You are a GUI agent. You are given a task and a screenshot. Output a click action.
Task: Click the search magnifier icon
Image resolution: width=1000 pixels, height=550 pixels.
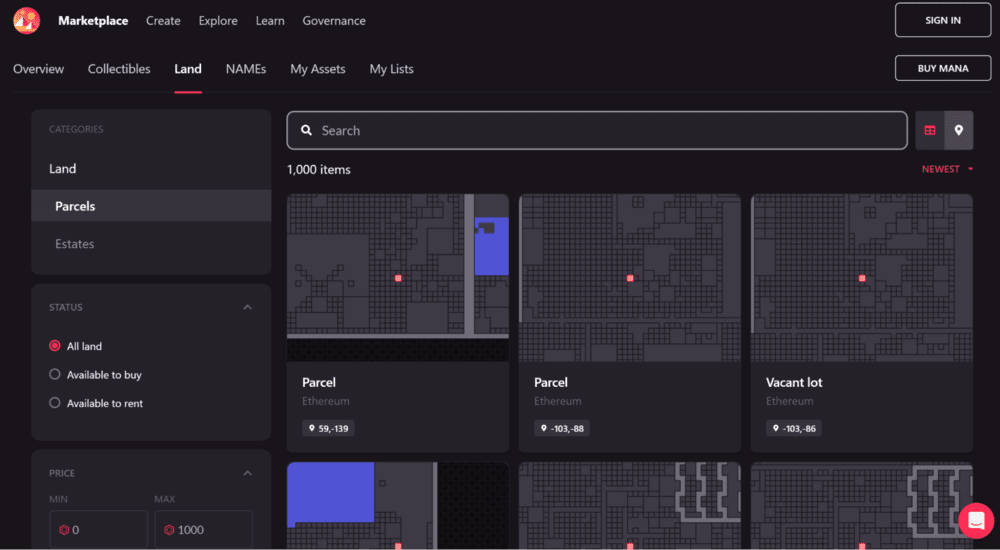pos(307,130)
